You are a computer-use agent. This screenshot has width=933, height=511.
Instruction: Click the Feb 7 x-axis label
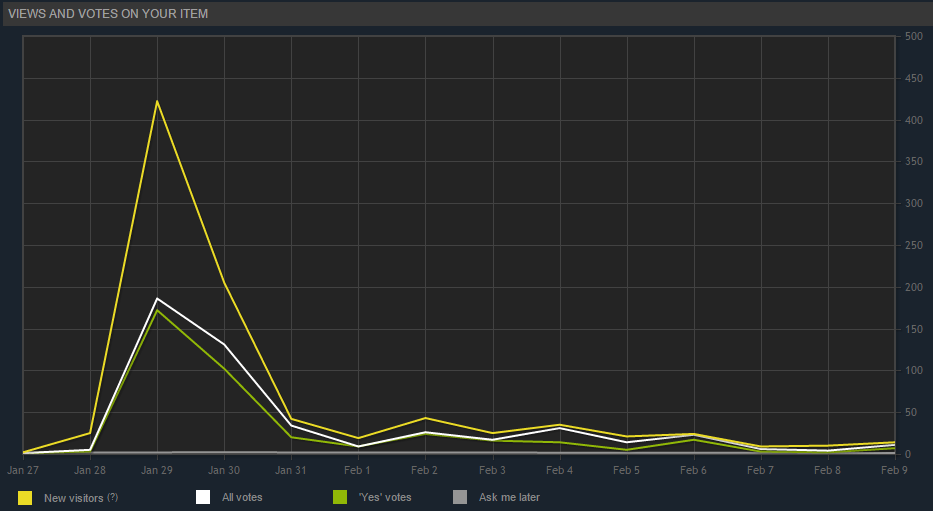click(760, 470)
